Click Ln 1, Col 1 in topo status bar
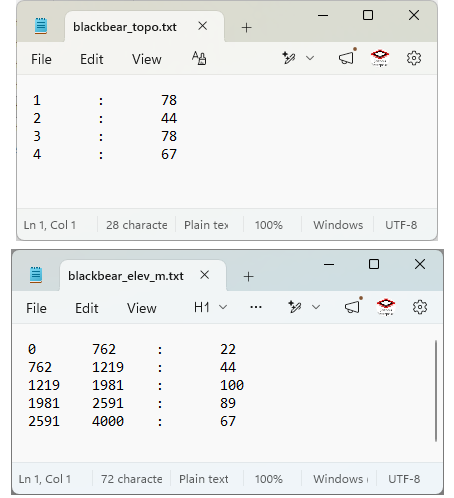This screenshot has height=498, width=454. click(50, 225)
